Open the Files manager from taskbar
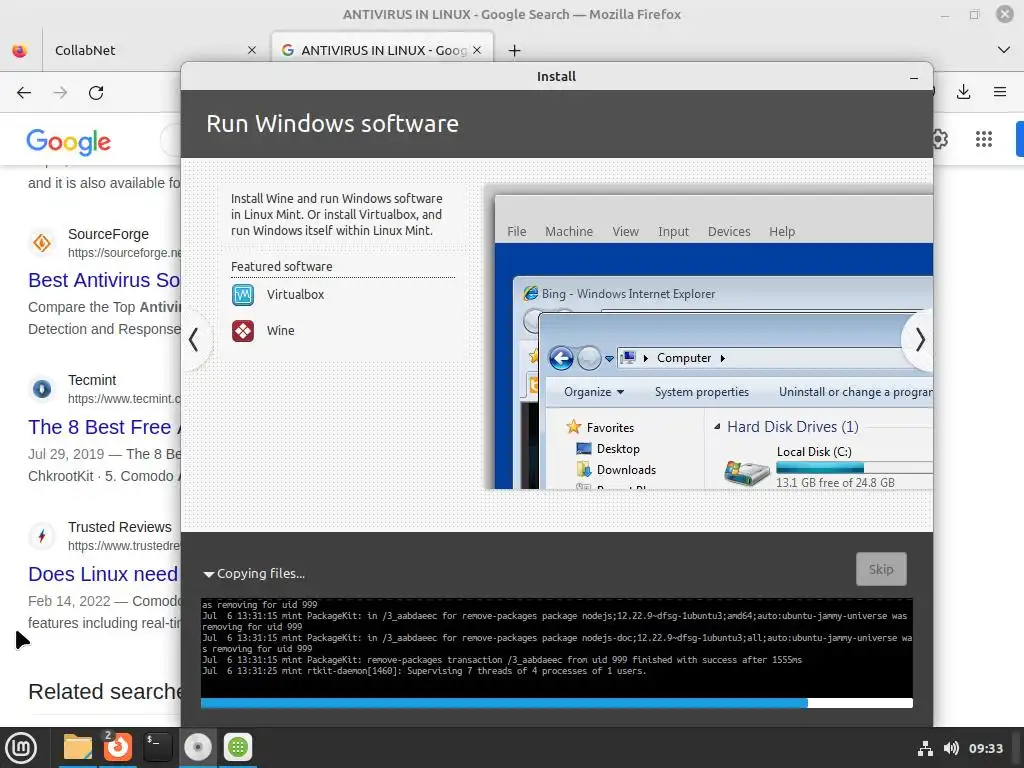Image resolution: width=1024 pixels, height=768 pixels. (x=78, y=748)
